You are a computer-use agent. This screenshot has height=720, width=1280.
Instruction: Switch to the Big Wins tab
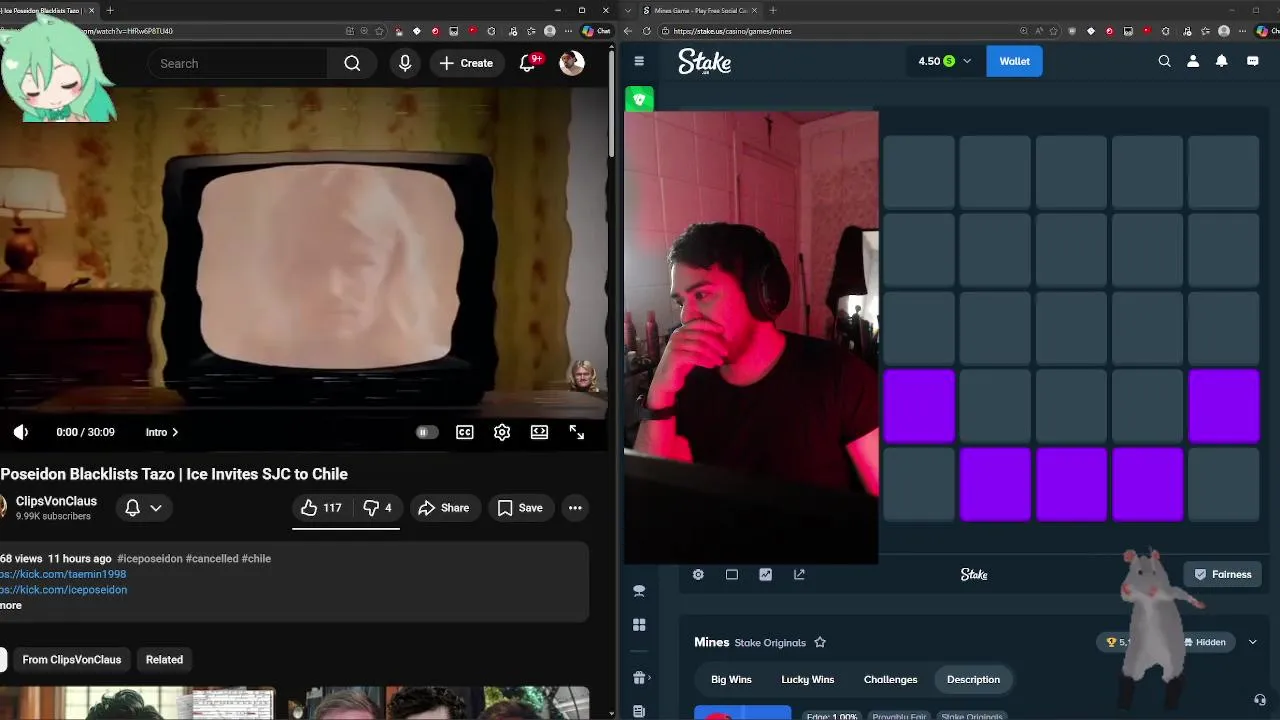[731, 679]
